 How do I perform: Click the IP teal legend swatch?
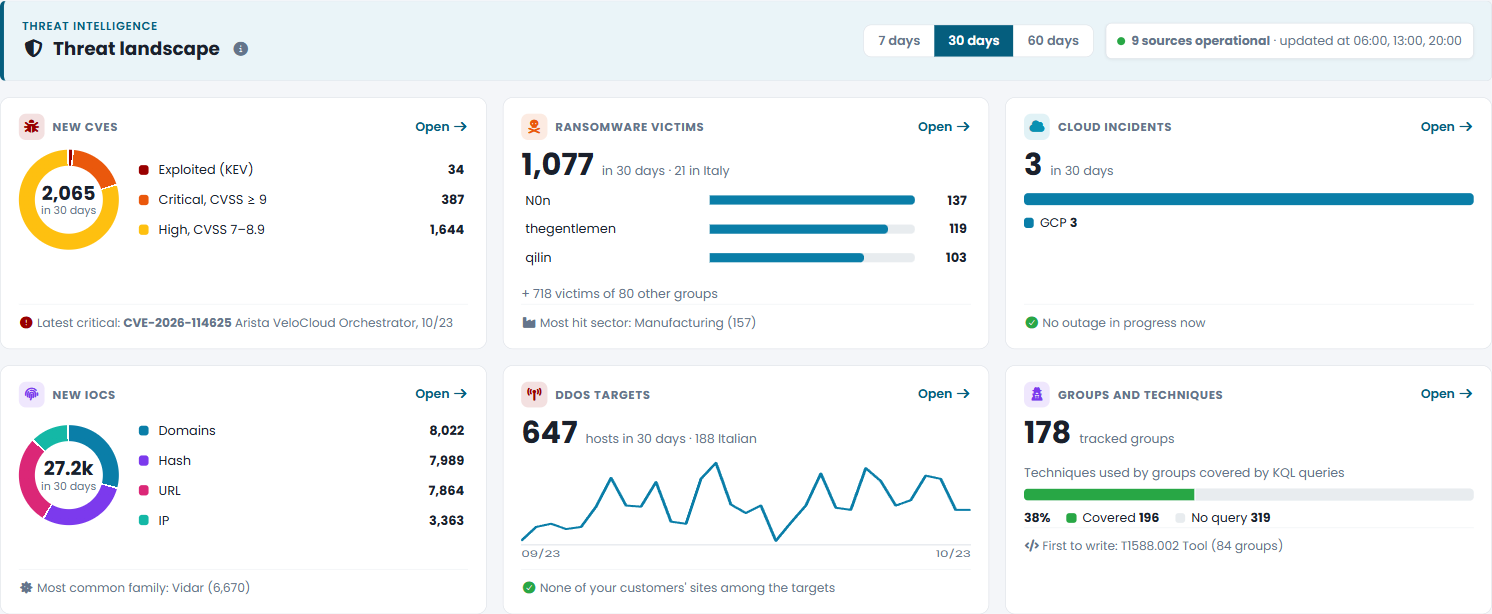pyautogui.click(x=144, y=521)
